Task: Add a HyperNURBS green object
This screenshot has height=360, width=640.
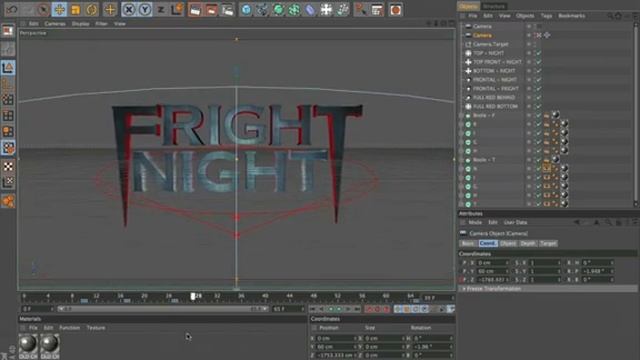Action: point(278,10)
